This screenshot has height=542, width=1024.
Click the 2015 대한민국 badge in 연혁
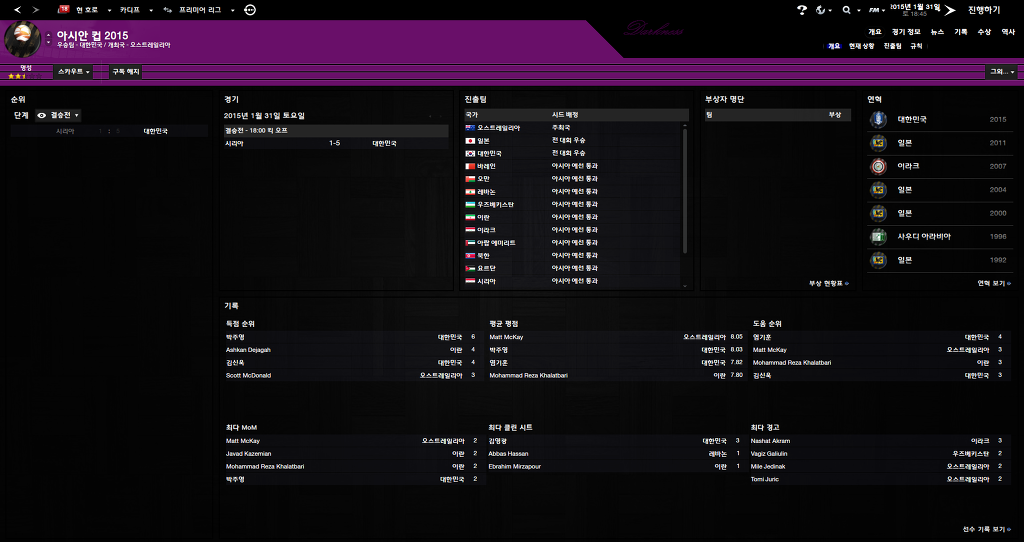(878, 120)
